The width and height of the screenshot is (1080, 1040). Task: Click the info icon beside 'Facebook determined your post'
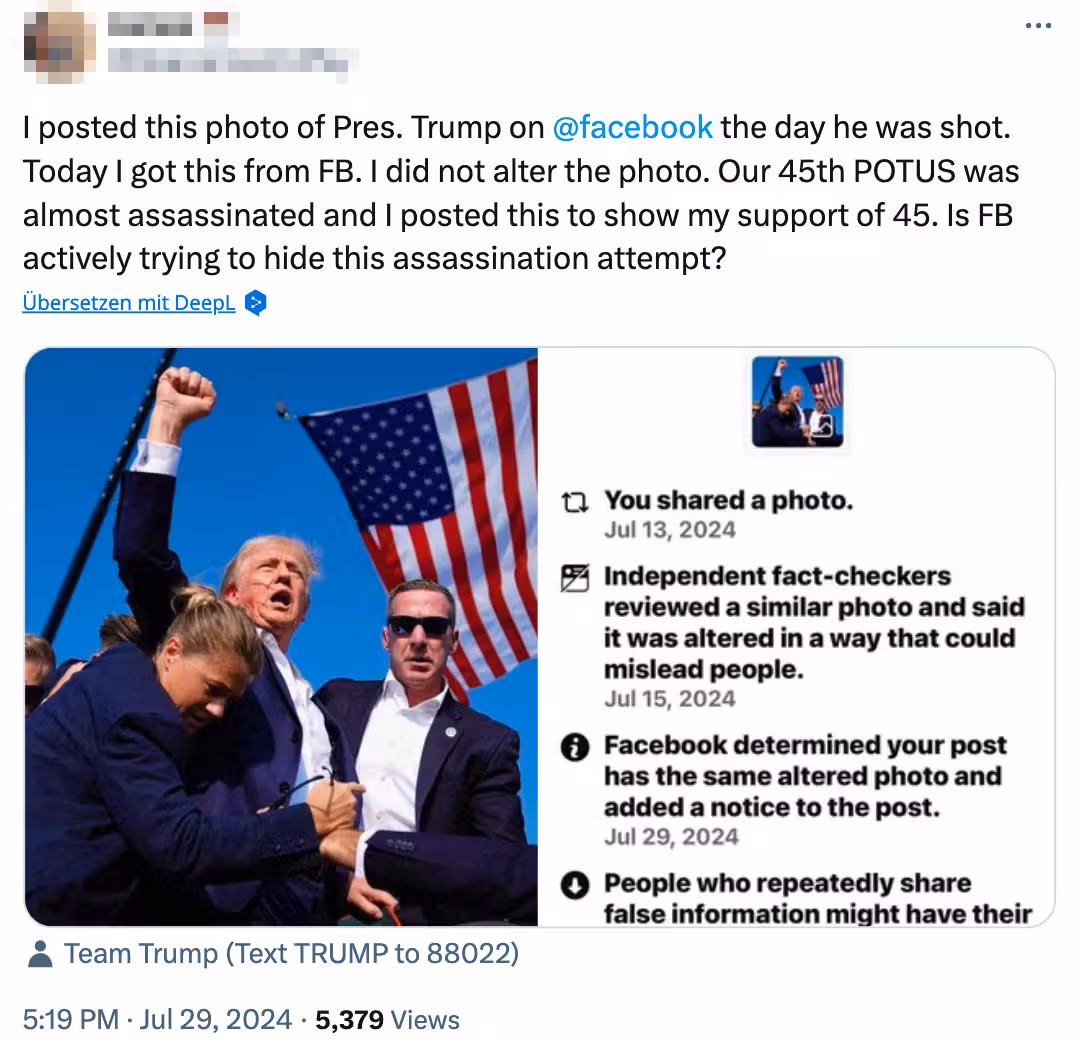tap(575, 748)
